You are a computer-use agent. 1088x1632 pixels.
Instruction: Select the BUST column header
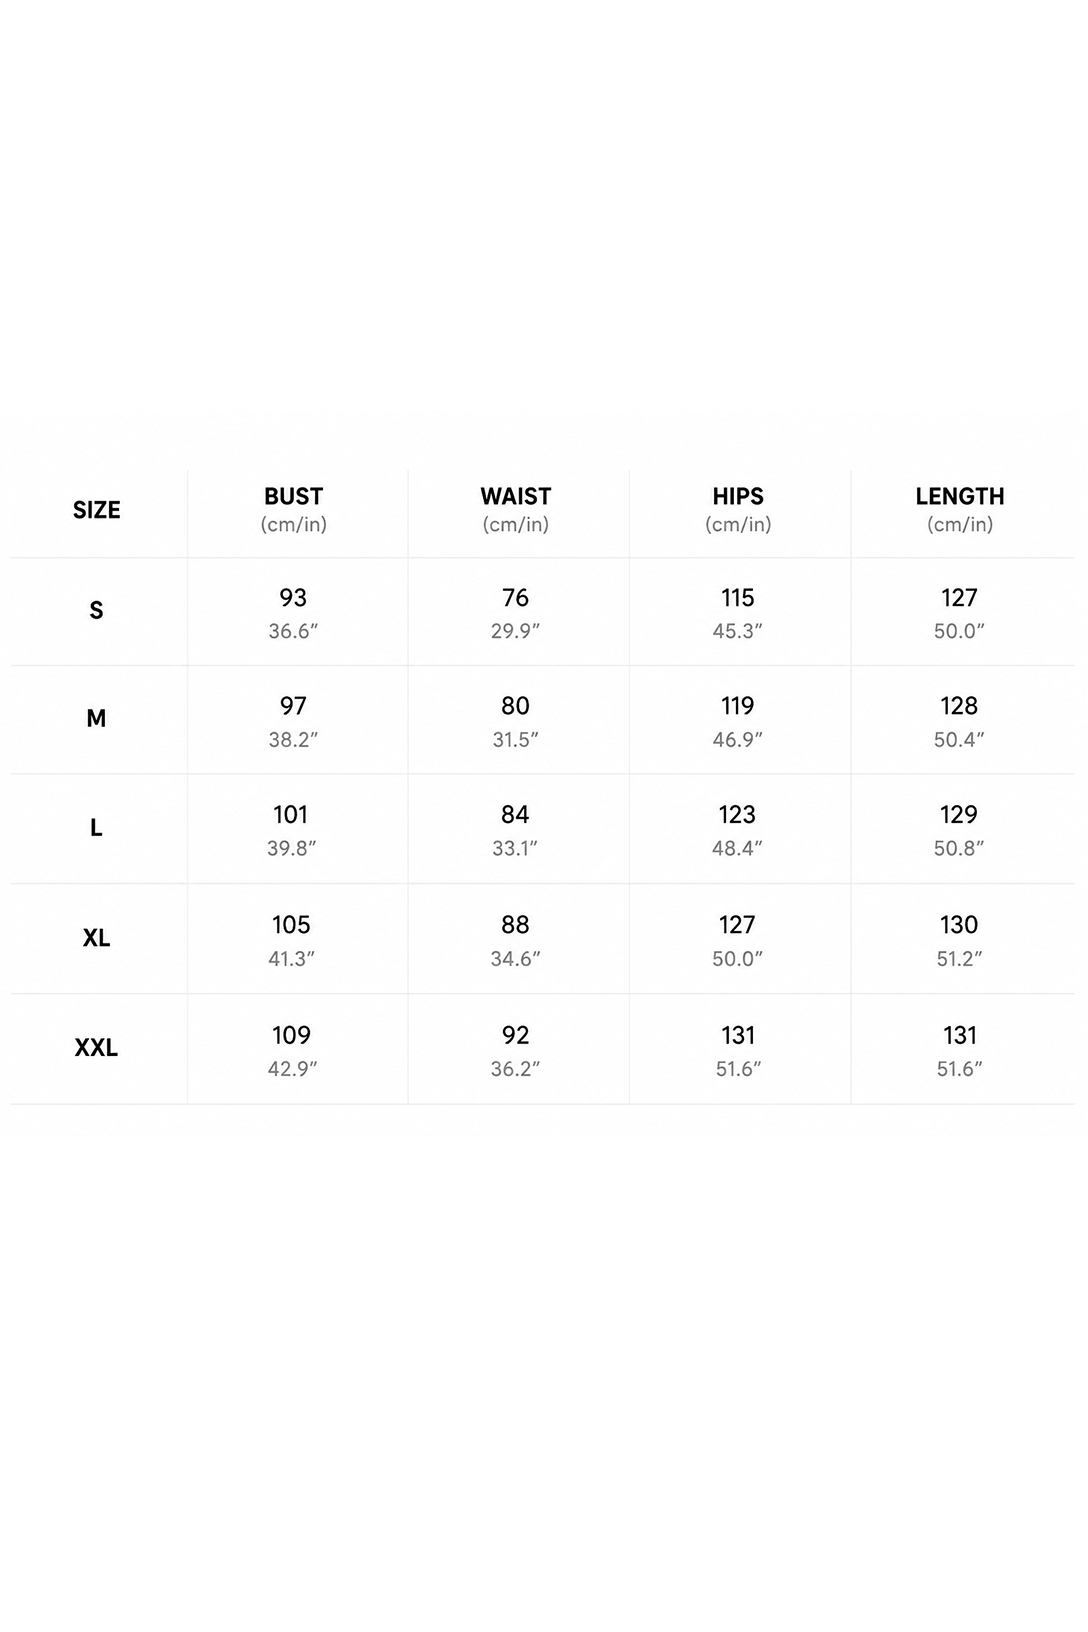[x=294, y=496]
